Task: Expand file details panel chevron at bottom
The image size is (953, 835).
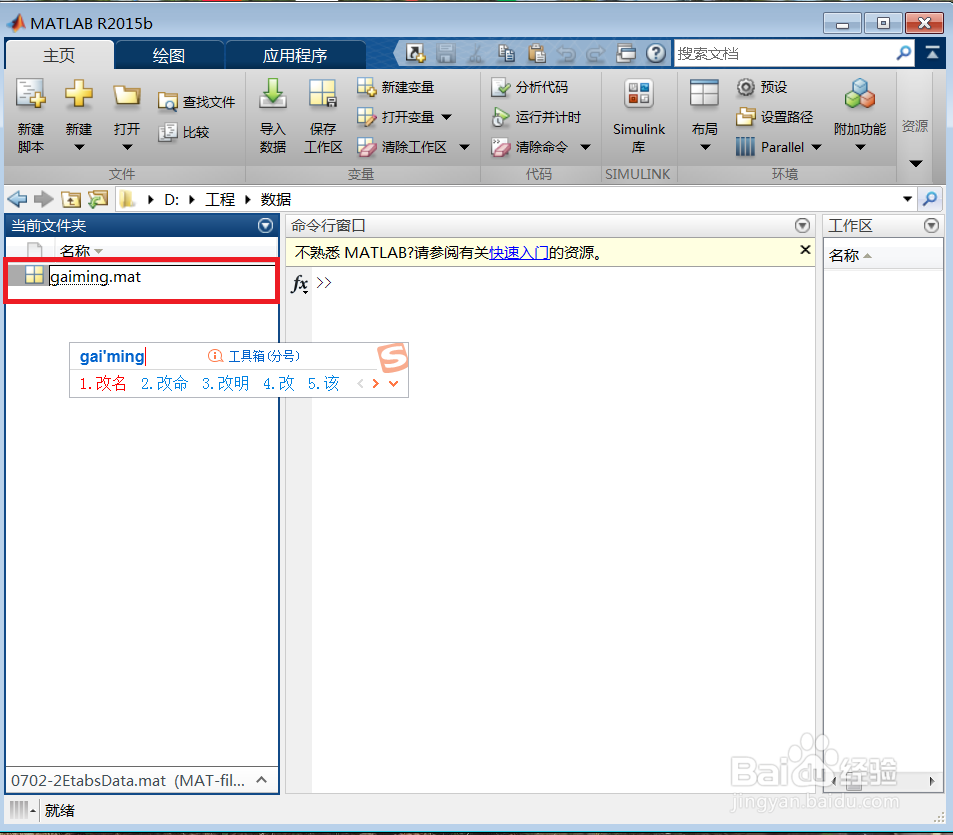Action: [x=262, y=780]
